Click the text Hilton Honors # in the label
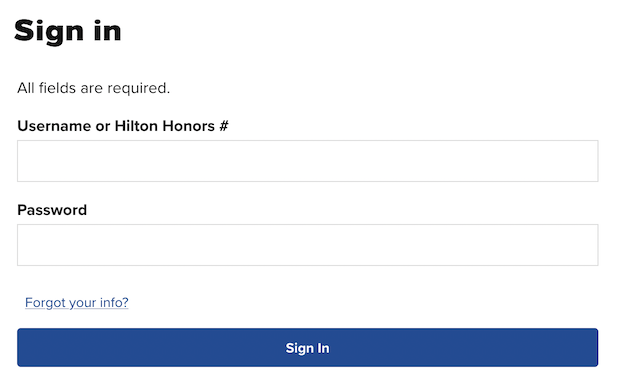621x384 pixels. click(171, 126)
